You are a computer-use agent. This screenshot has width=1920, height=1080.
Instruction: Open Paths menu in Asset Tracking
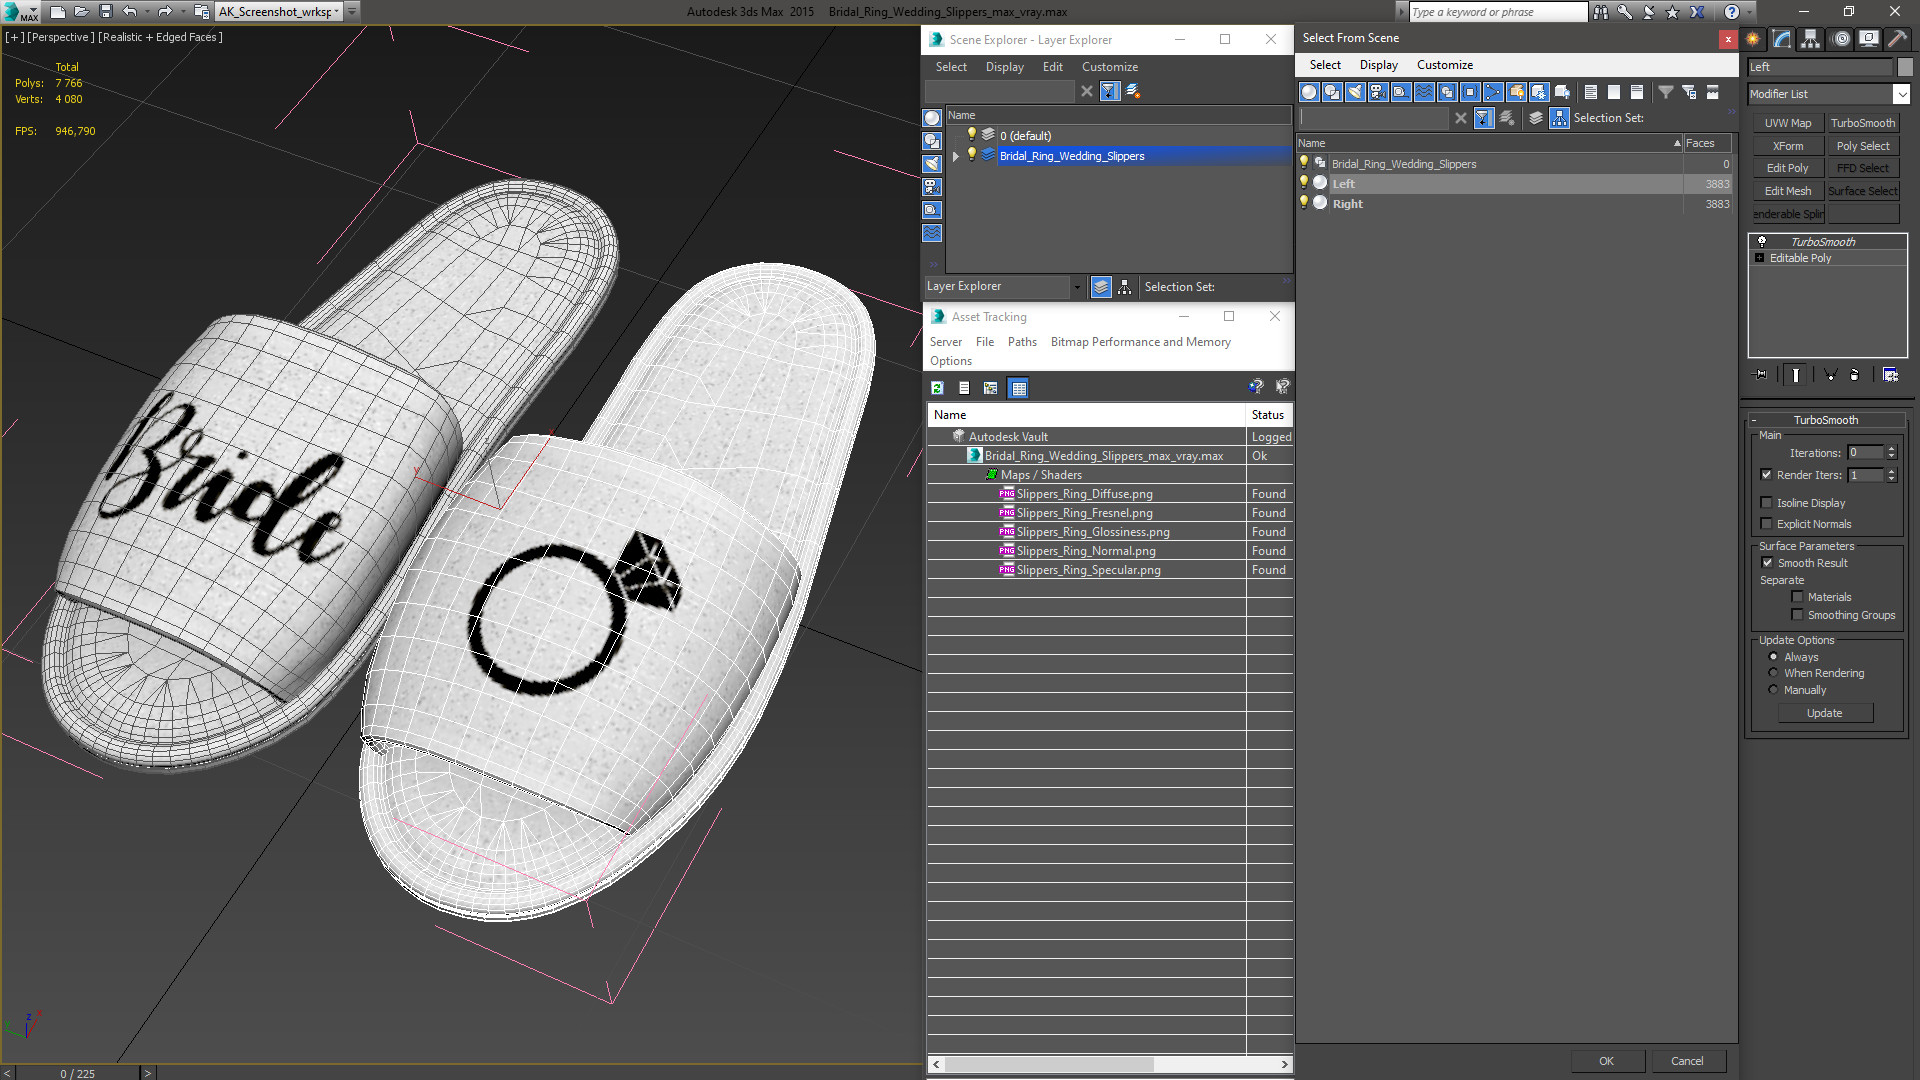[1022, 342]
